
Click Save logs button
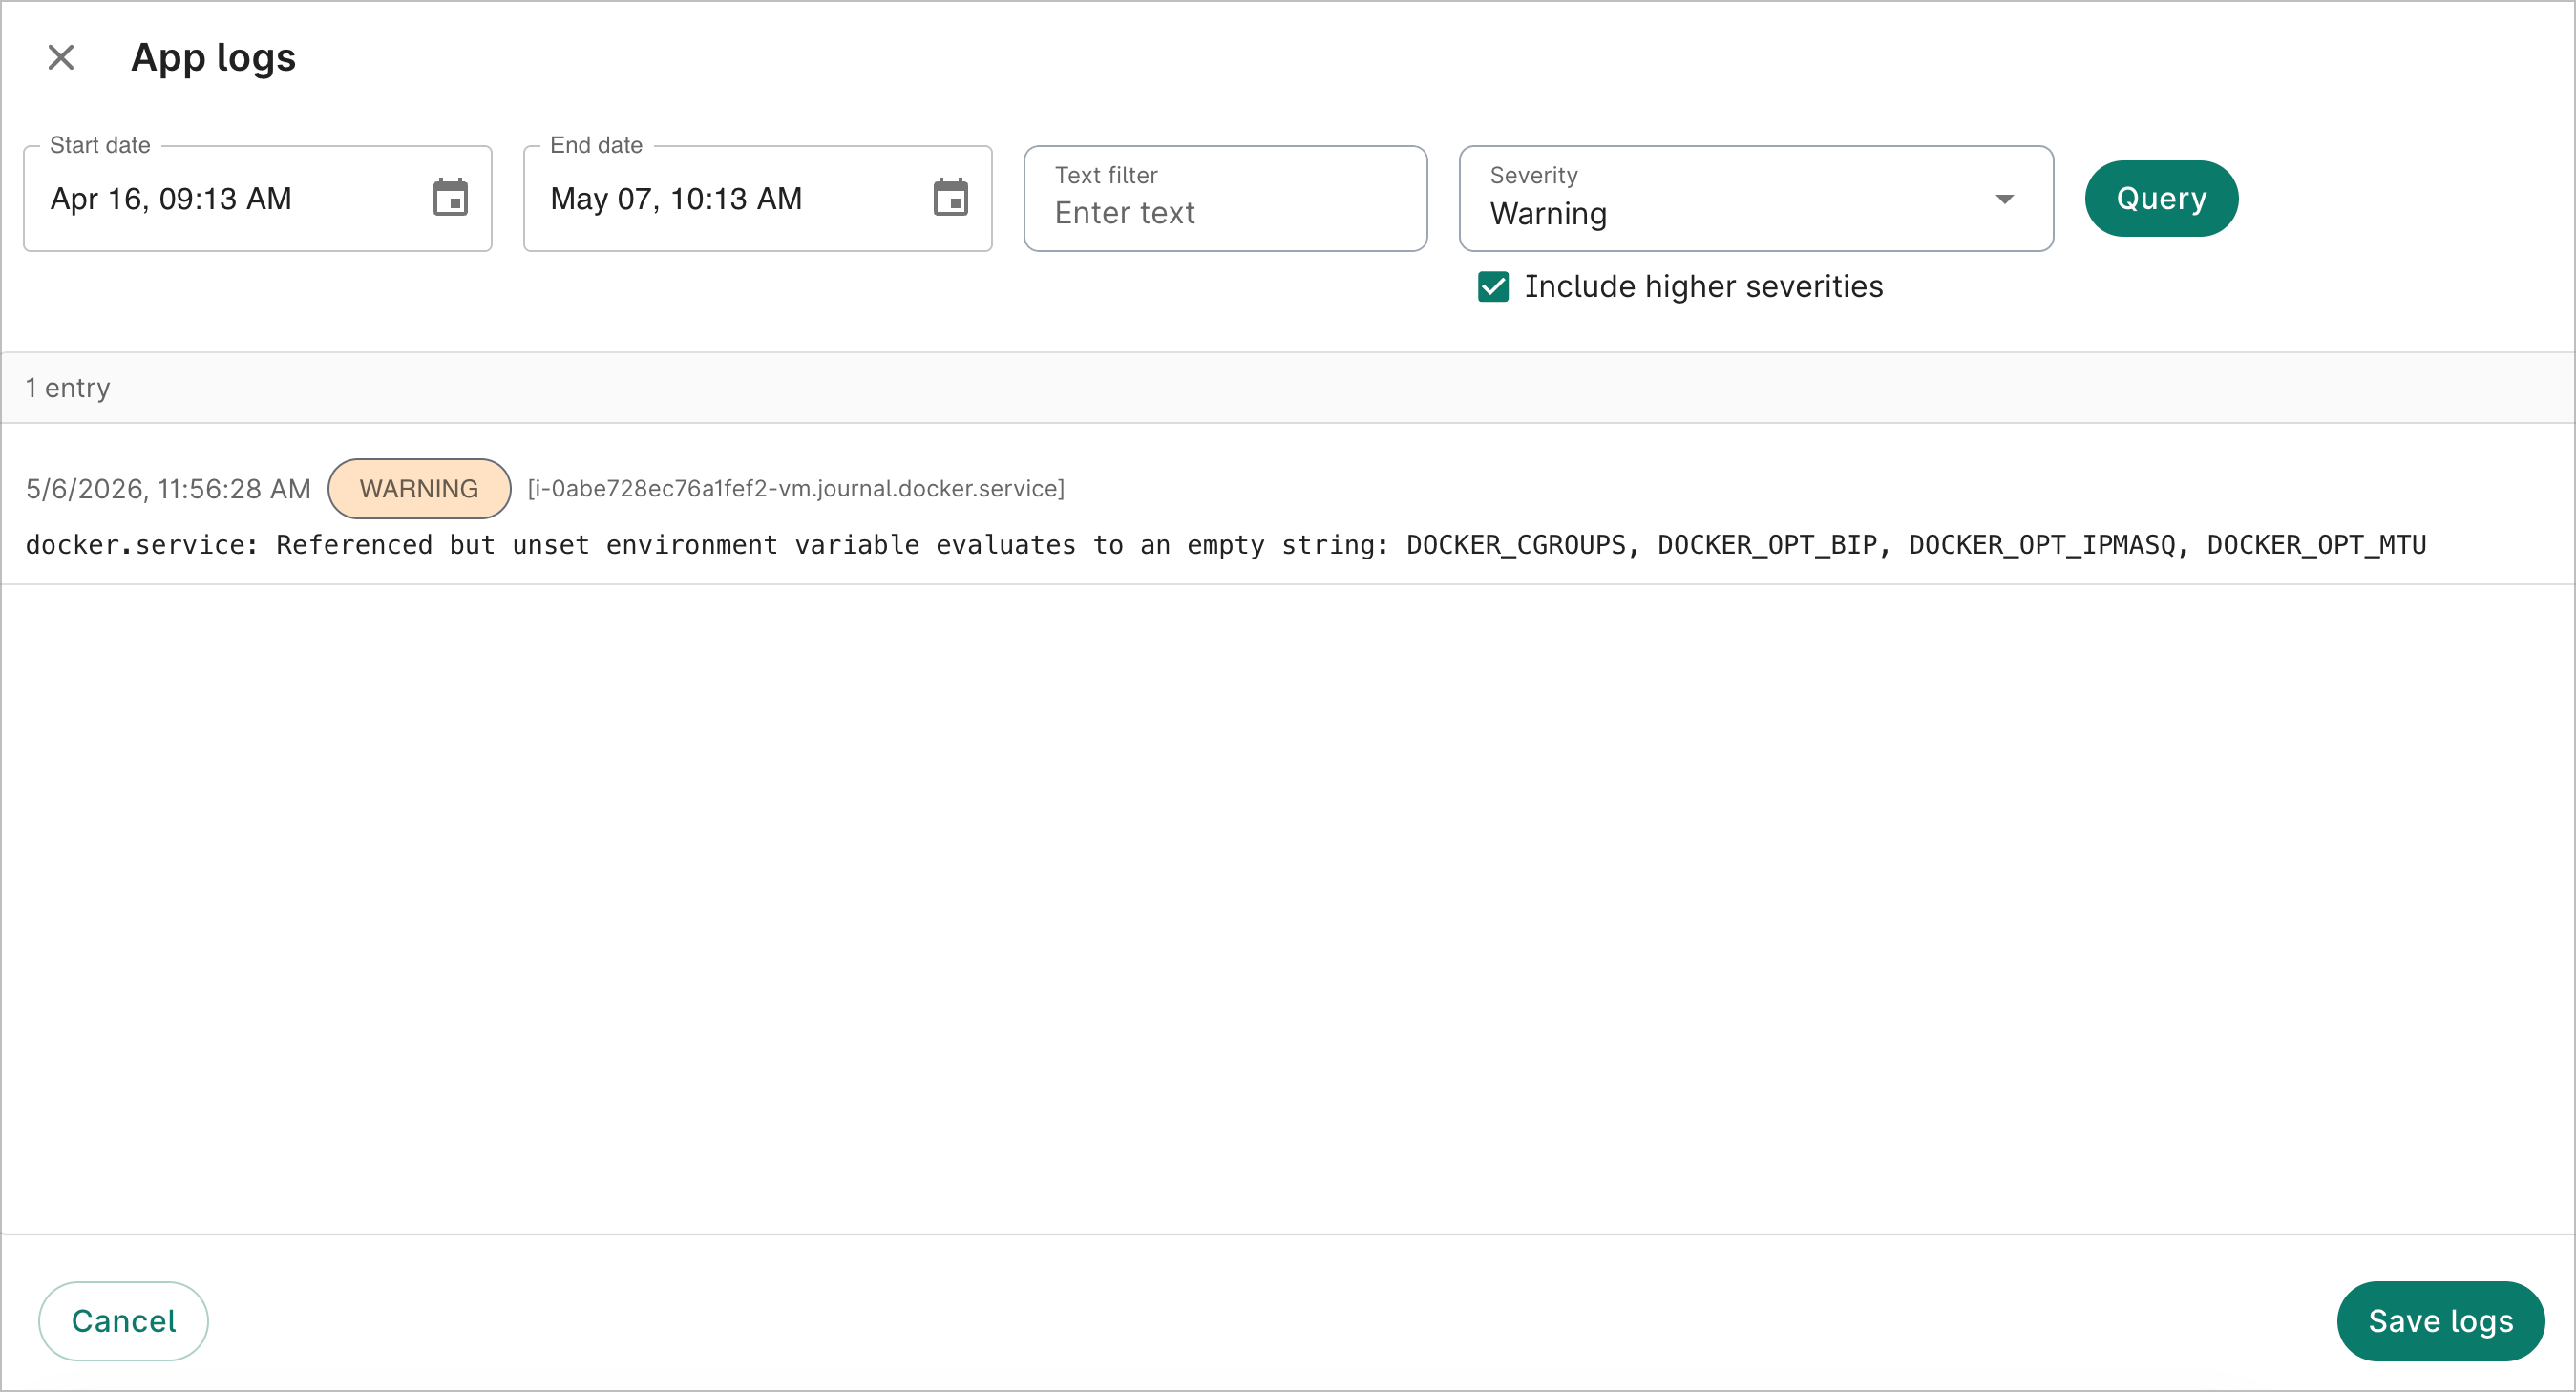[x=2440, y=1321]
